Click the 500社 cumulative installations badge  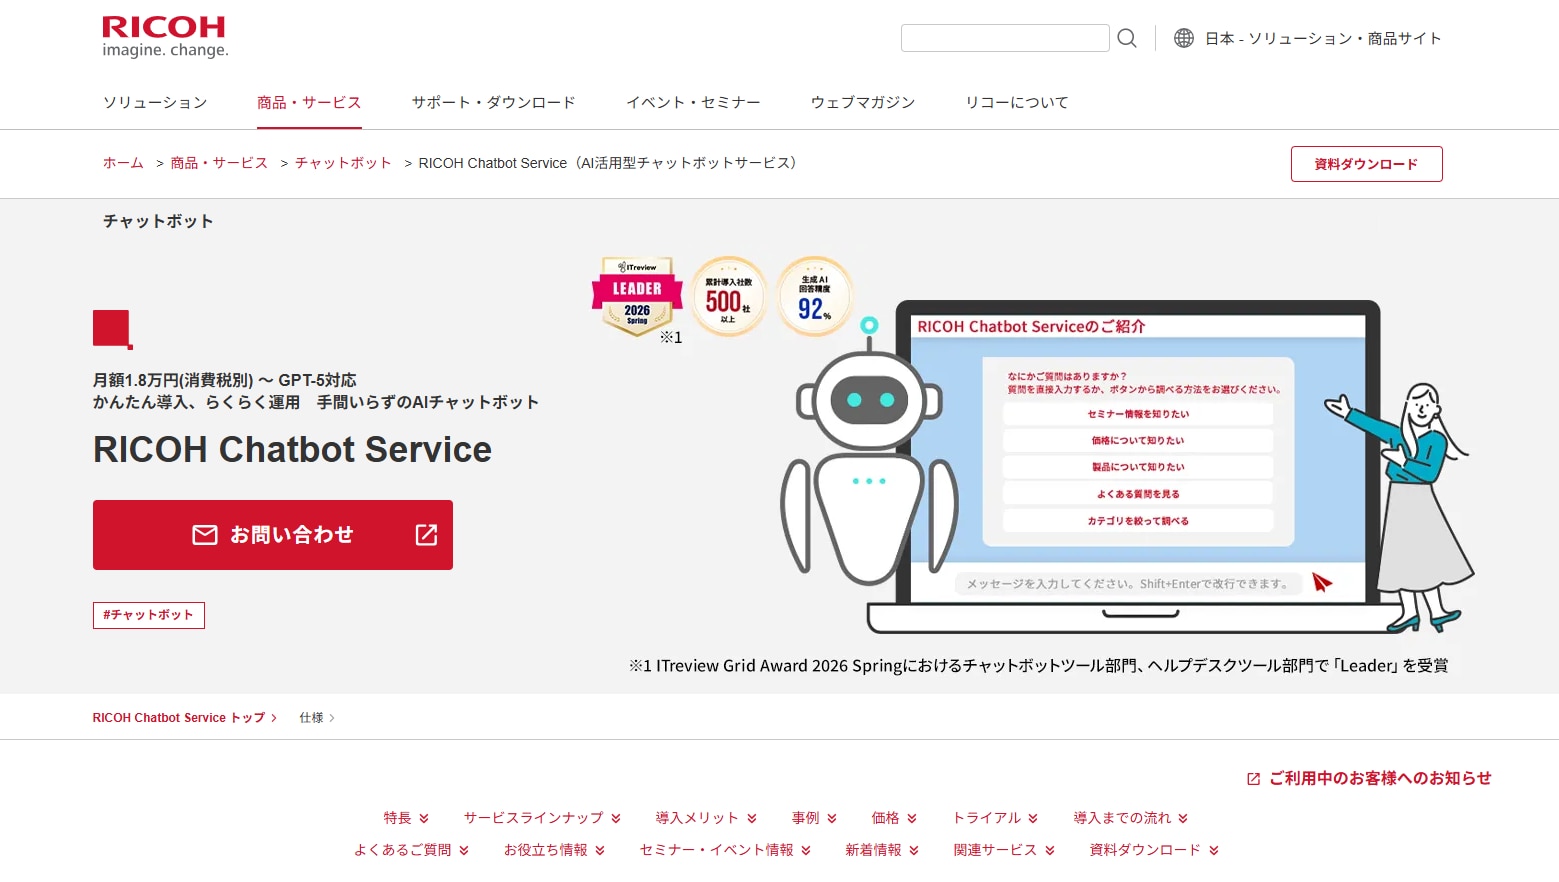pos(728,297)
